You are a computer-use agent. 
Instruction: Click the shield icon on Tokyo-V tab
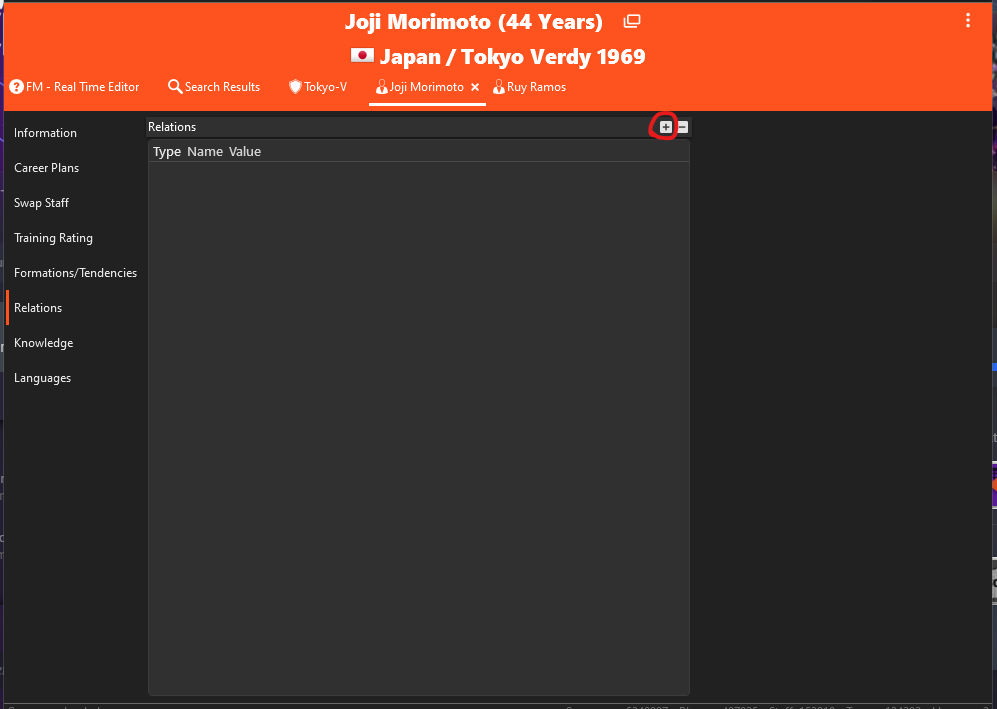click(294, 87)
